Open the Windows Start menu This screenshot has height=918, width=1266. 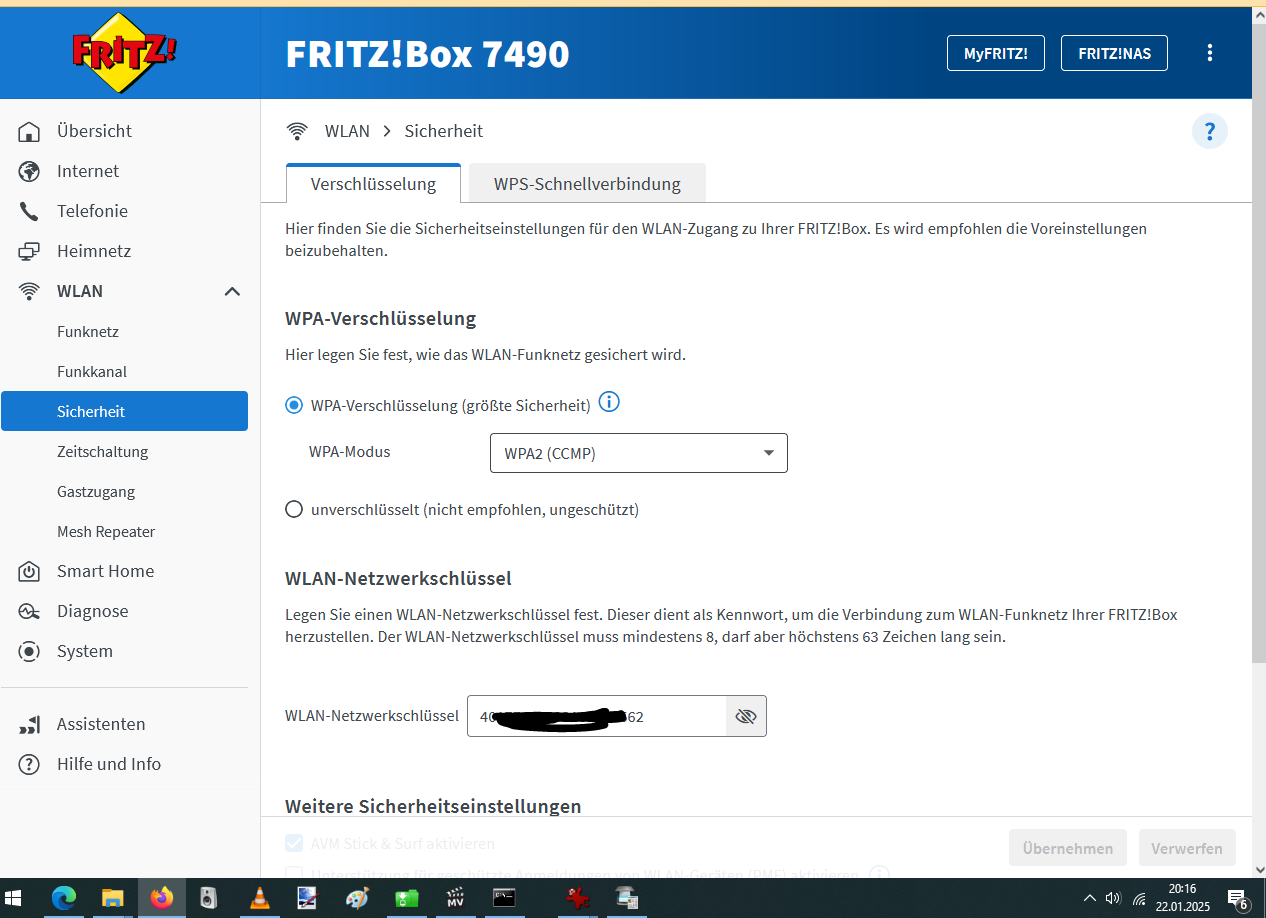[14, 898]
